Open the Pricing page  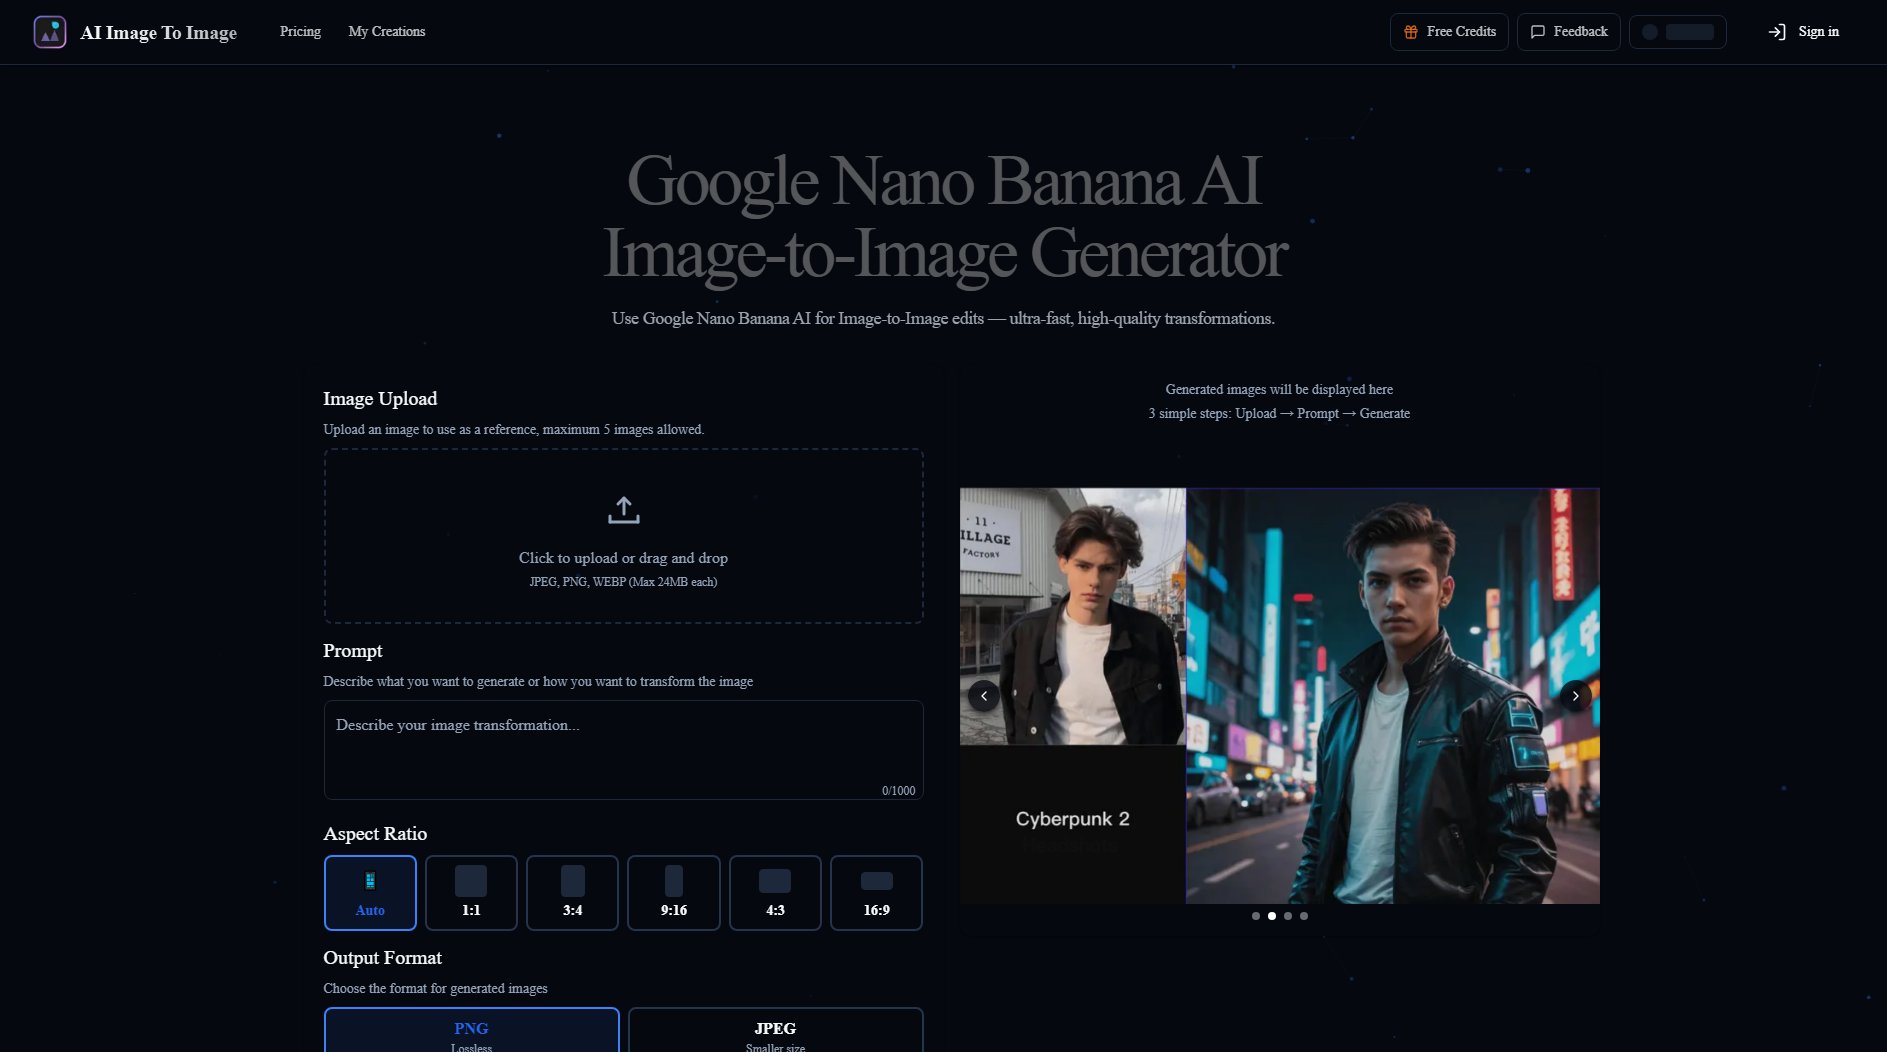coord(300,31)
